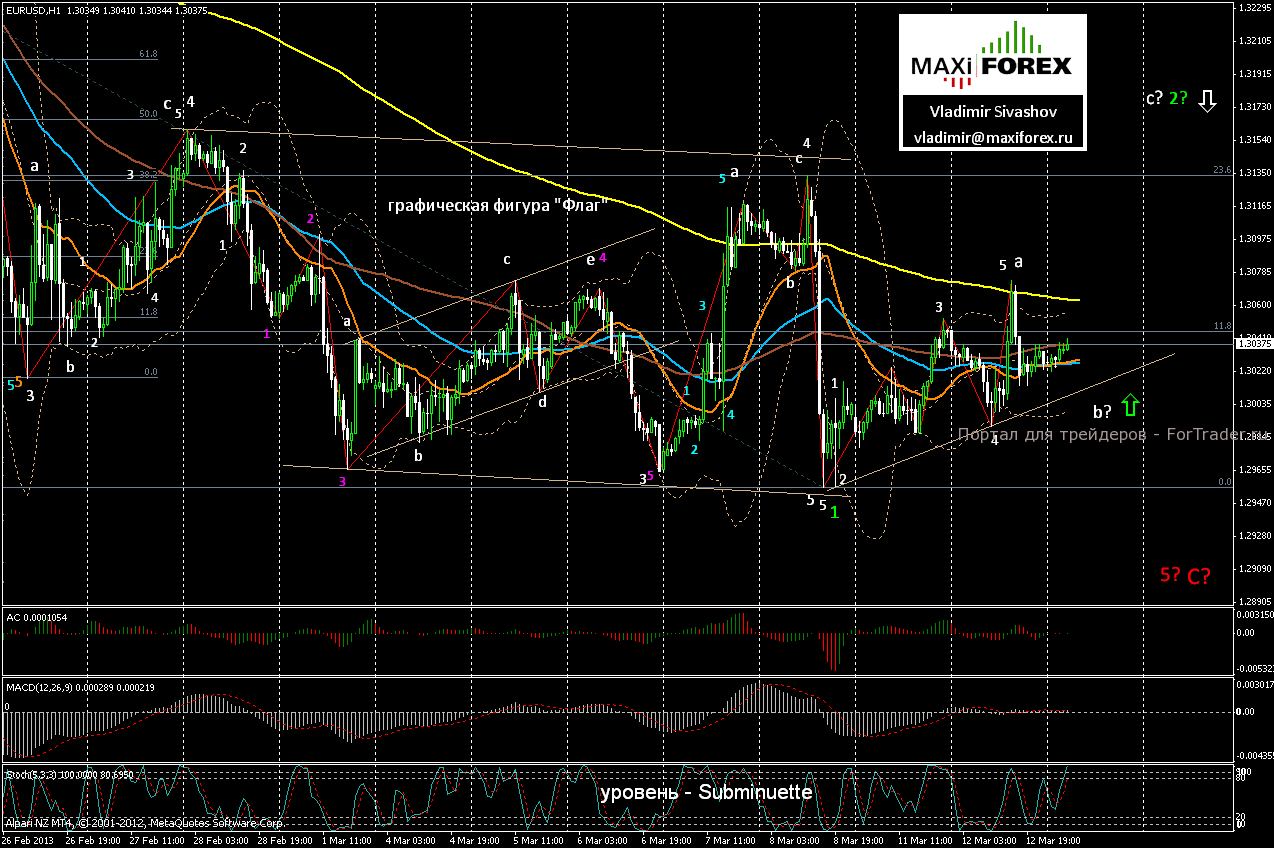Click the 23.6 Fibonacci level label
The height and width of the screenshot is (848, 1274).
pyautogui.click(x=1221, y=170)
